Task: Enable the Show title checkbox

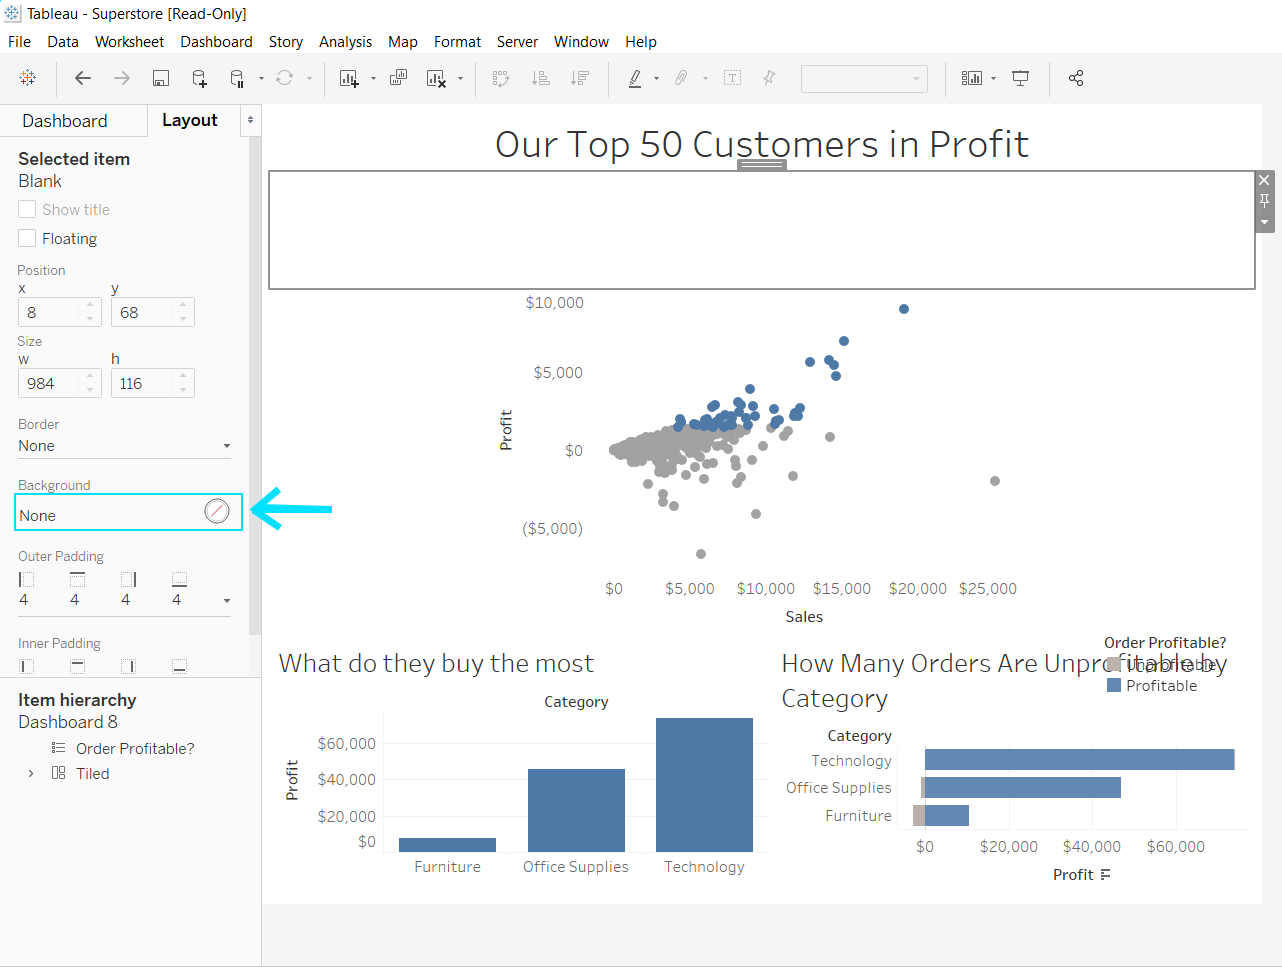Action: (27, 209)
